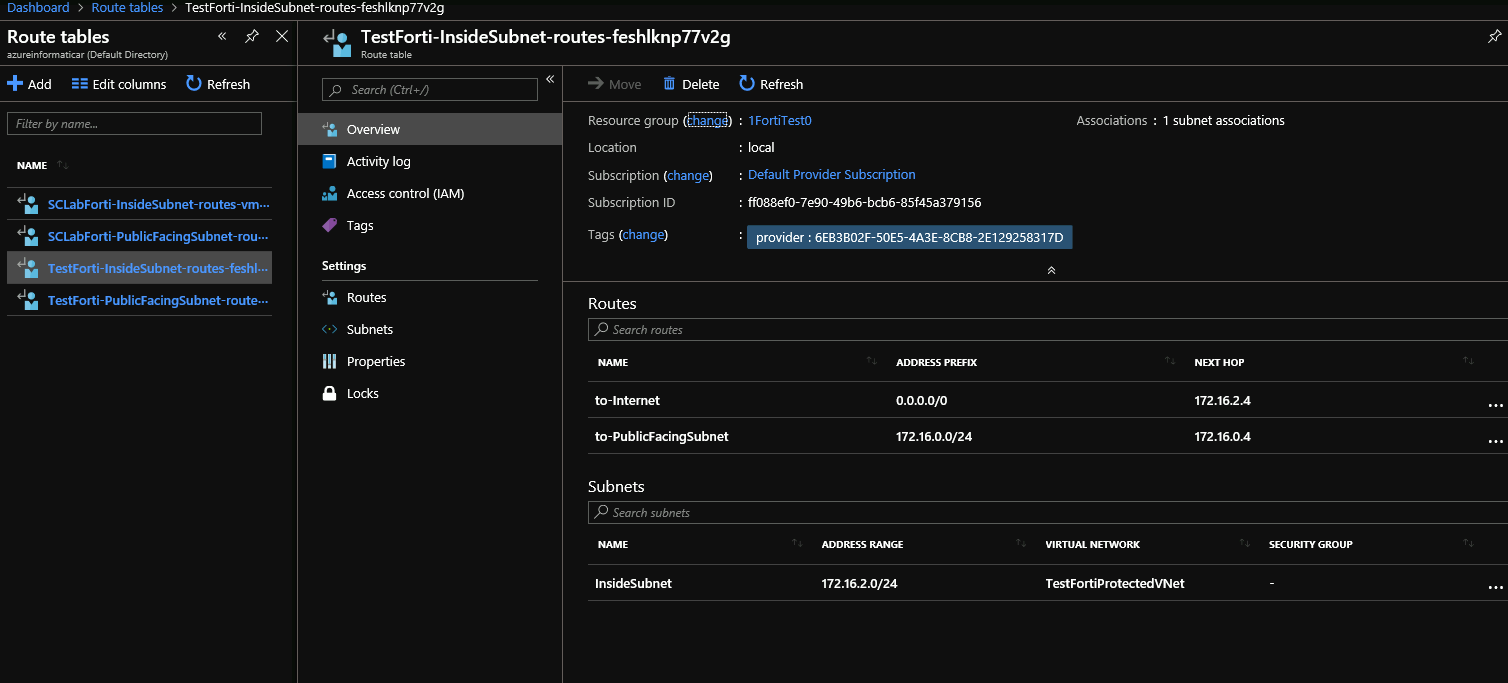
Task: Collapse the resource menu with double chevron
Action: coord(549,79)
